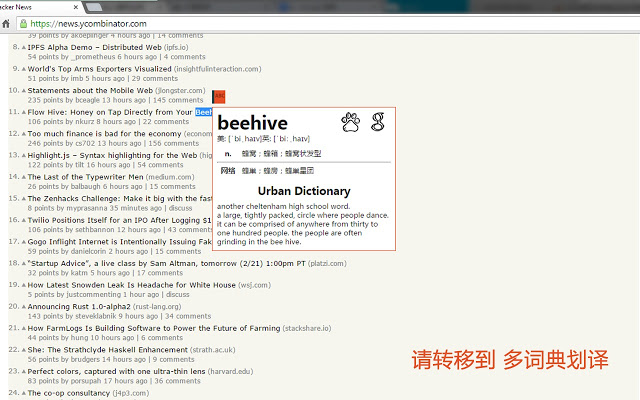The height and width of the screenshot is (400, 640).
Task: Open 22 comments on Flow Hive story
Action: coord(166,122)
